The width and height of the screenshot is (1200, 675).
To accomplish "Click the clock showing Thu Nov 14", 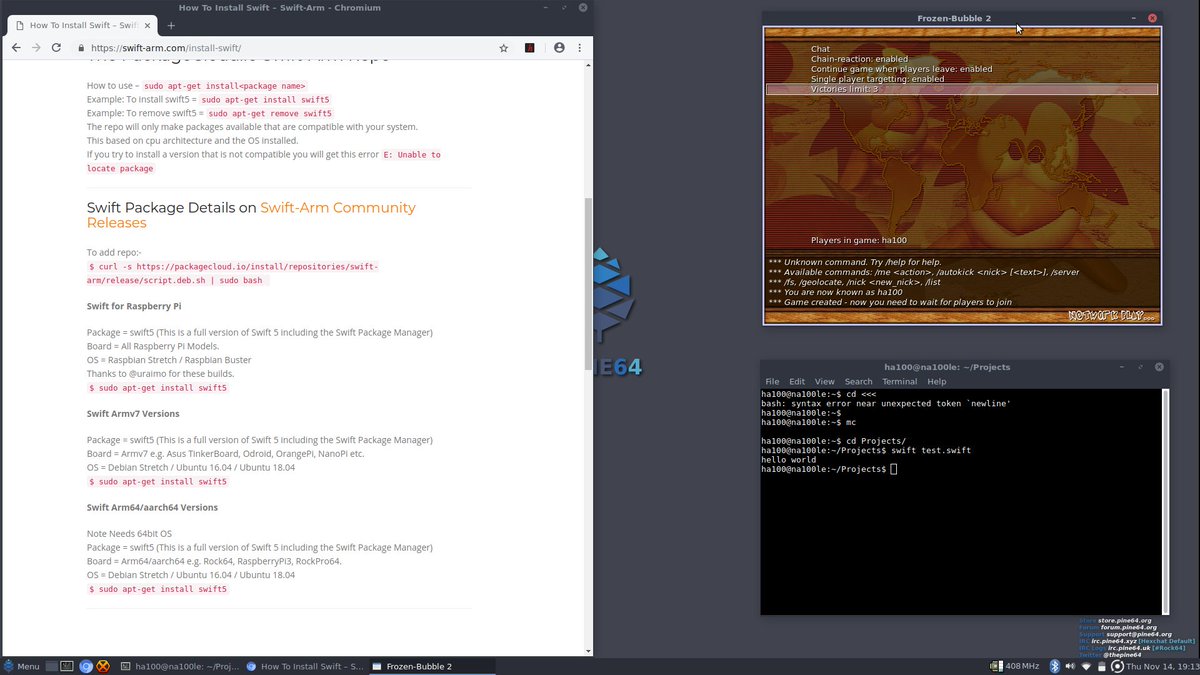I will [x=1162, y=666].
